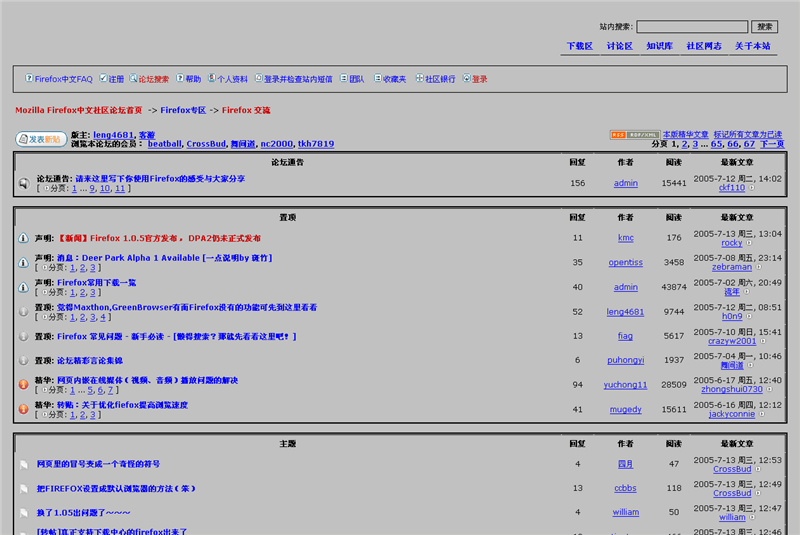Click the 论坛搜索 magnifier icon

(133, 78)
